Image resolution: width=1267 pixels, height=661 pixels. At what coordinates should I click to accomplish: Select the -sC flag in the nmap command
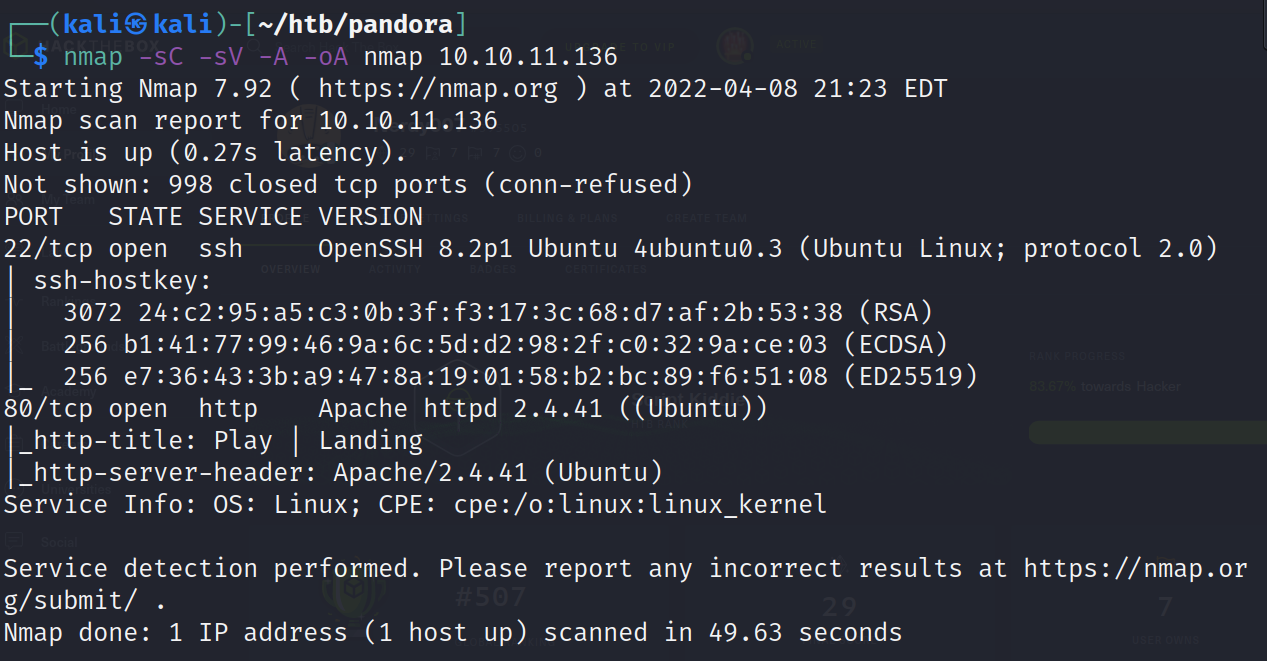pos(162,56)
